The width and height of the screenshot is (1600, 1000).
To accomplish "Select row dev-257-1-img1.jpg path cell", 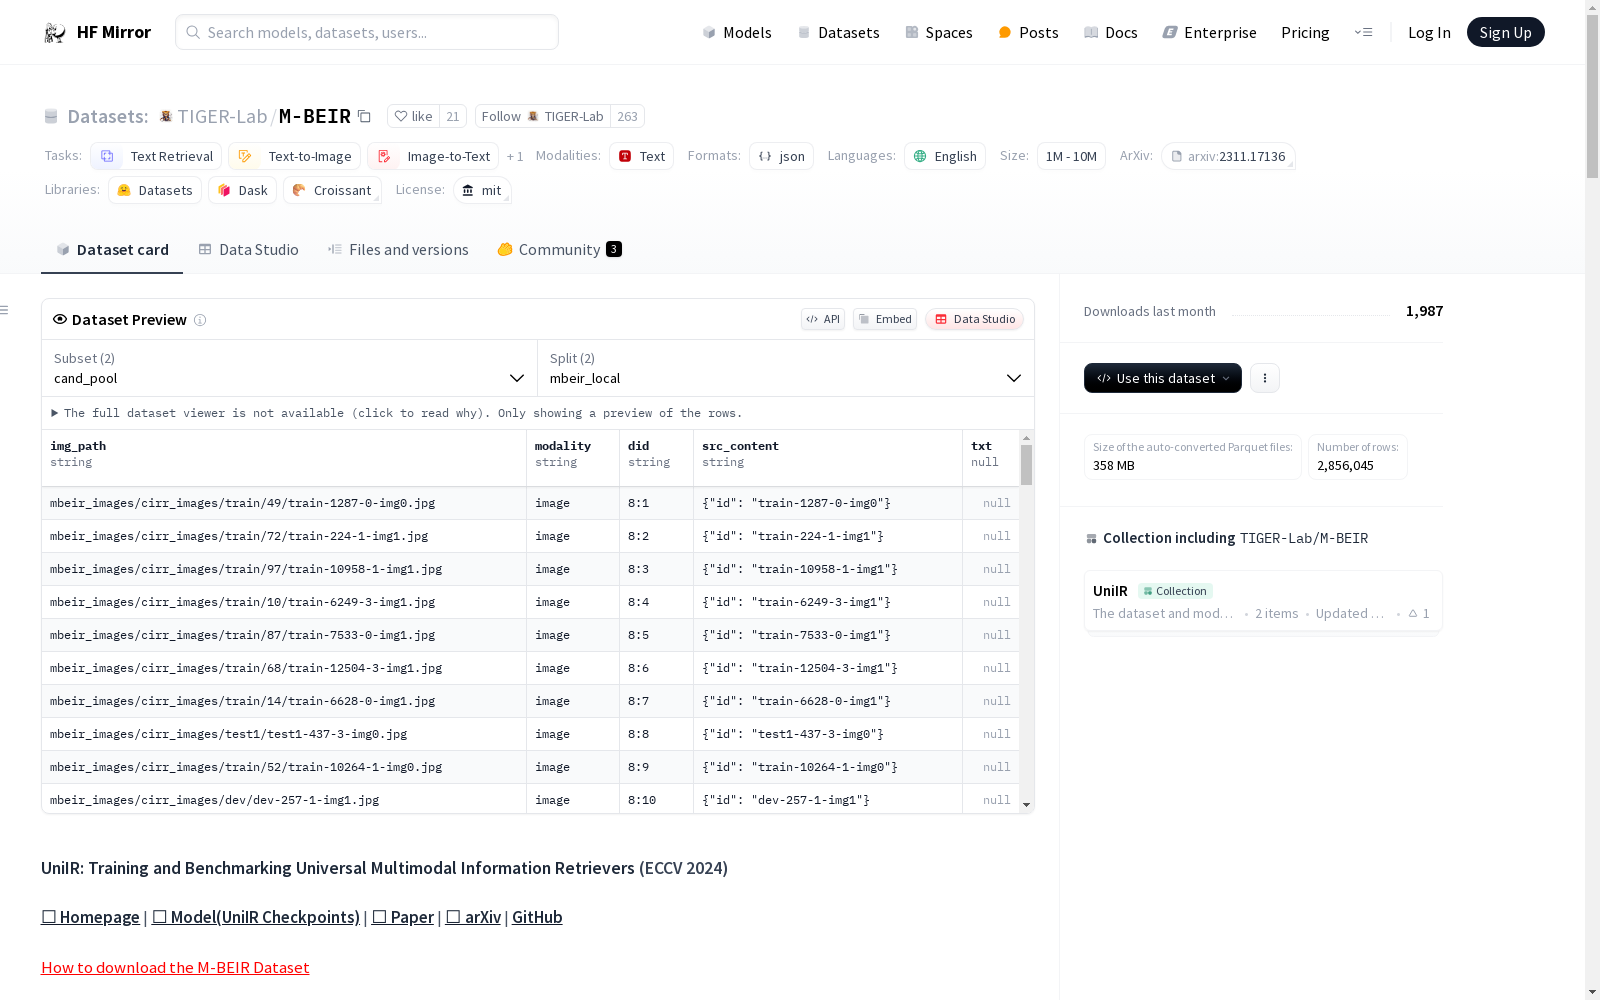I will tap(284, 799).
